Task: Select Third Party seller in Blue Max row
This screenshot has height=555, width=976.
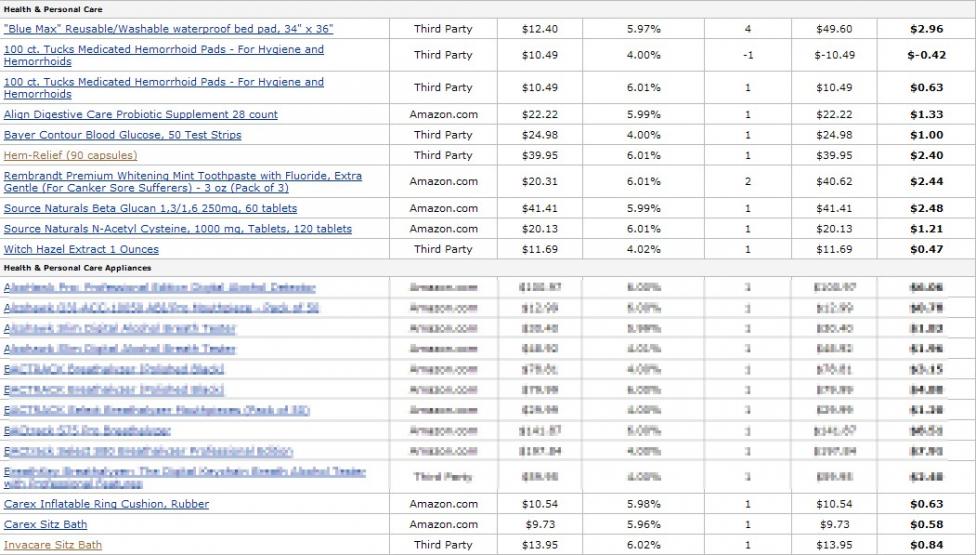Action: pos(443,29)
